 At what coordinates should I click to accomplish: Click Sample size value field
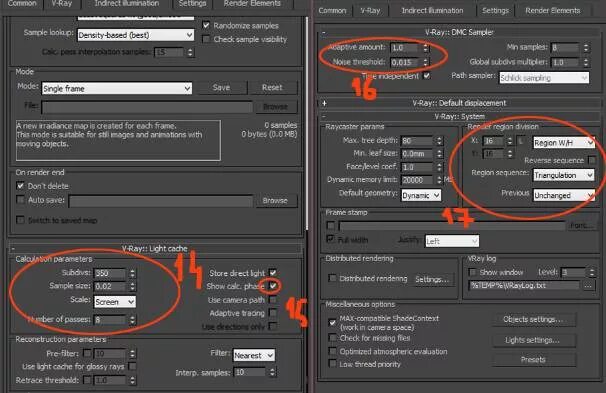tap(110, 286)
